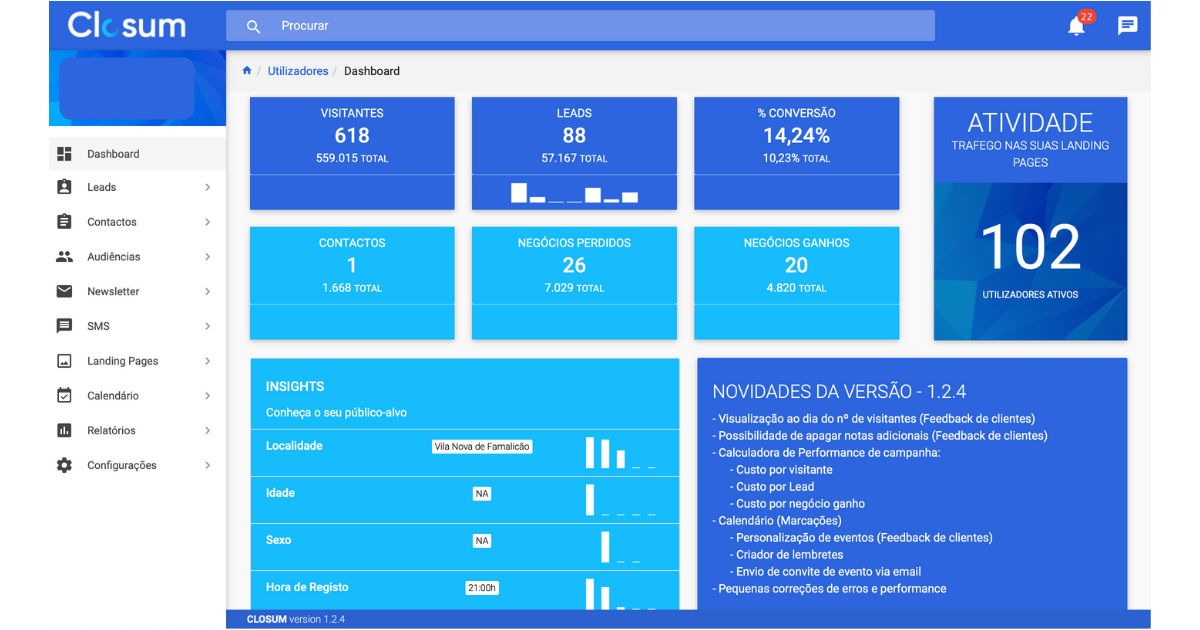
Task: Open the Relatórios menu item
Action: [x=137, y=431]
